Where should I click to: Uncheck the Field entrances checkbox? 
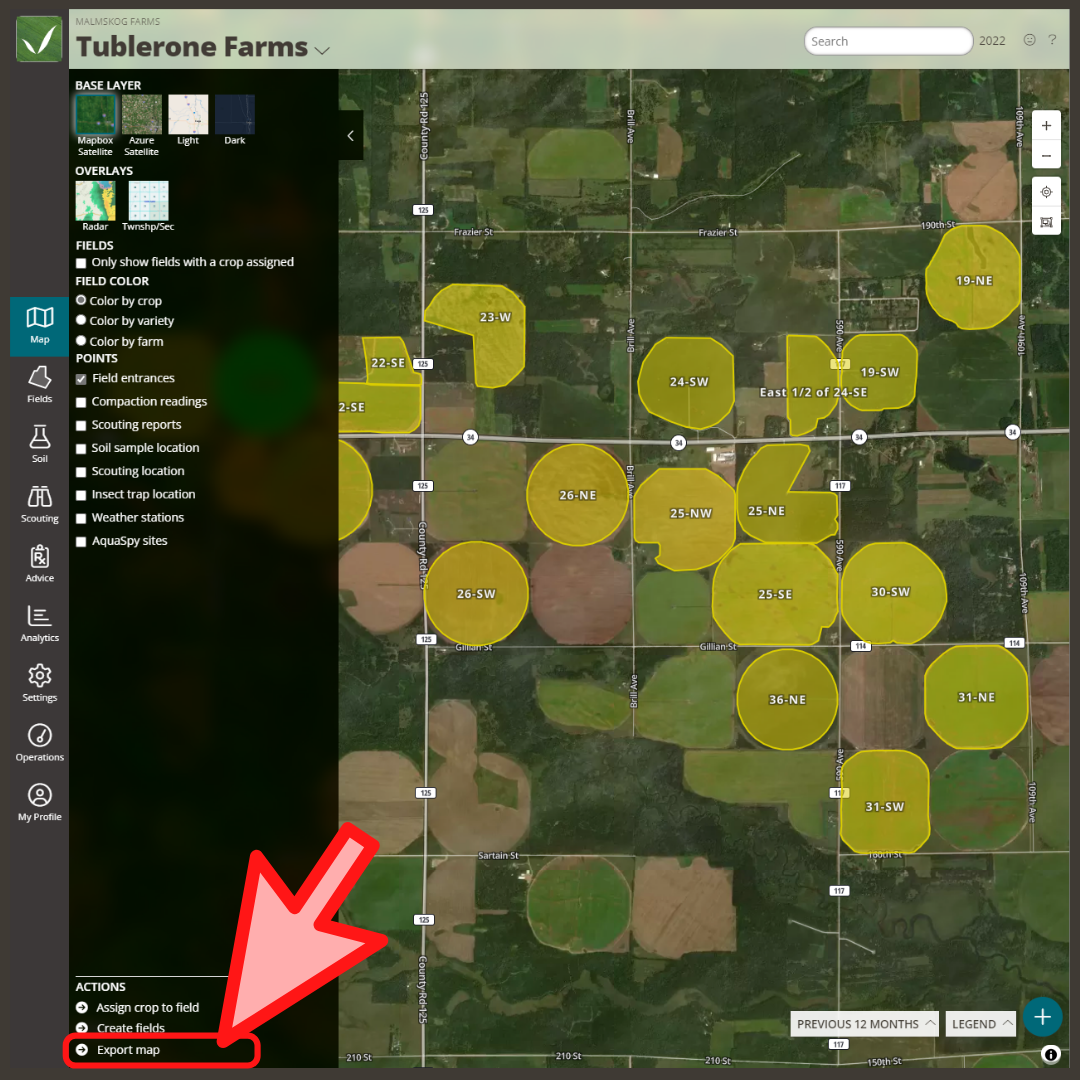coord(81,379)
